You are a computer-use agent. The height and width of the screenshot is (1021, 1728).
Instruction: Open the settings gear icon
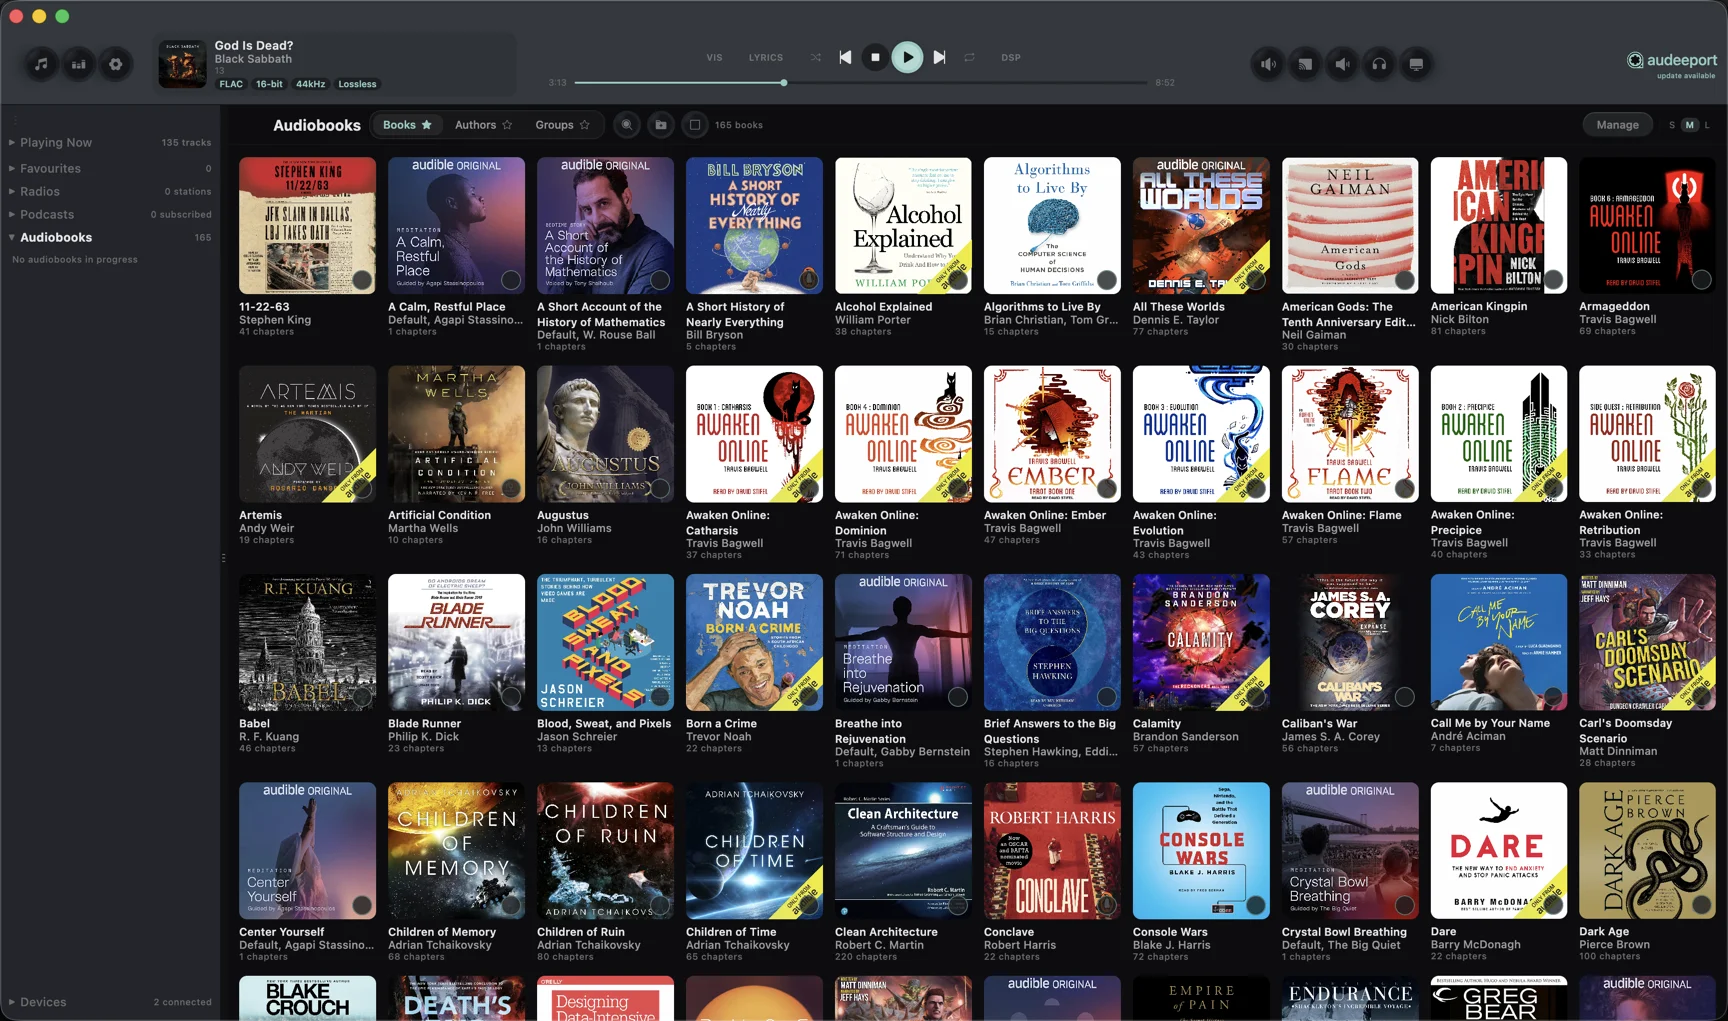[x=116, y=64]
